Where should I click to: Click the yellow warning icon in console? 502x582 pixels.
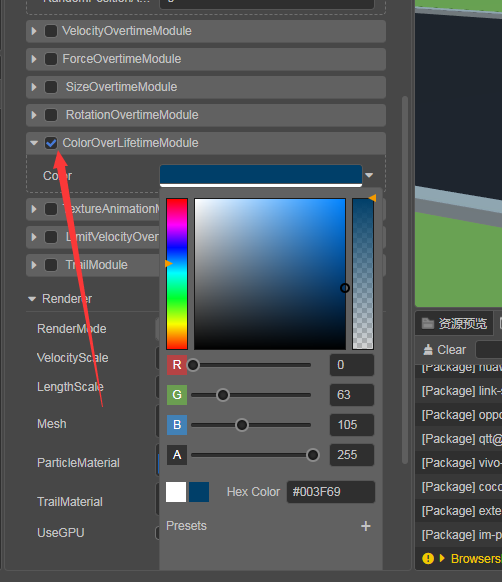(x=428, y=558)
